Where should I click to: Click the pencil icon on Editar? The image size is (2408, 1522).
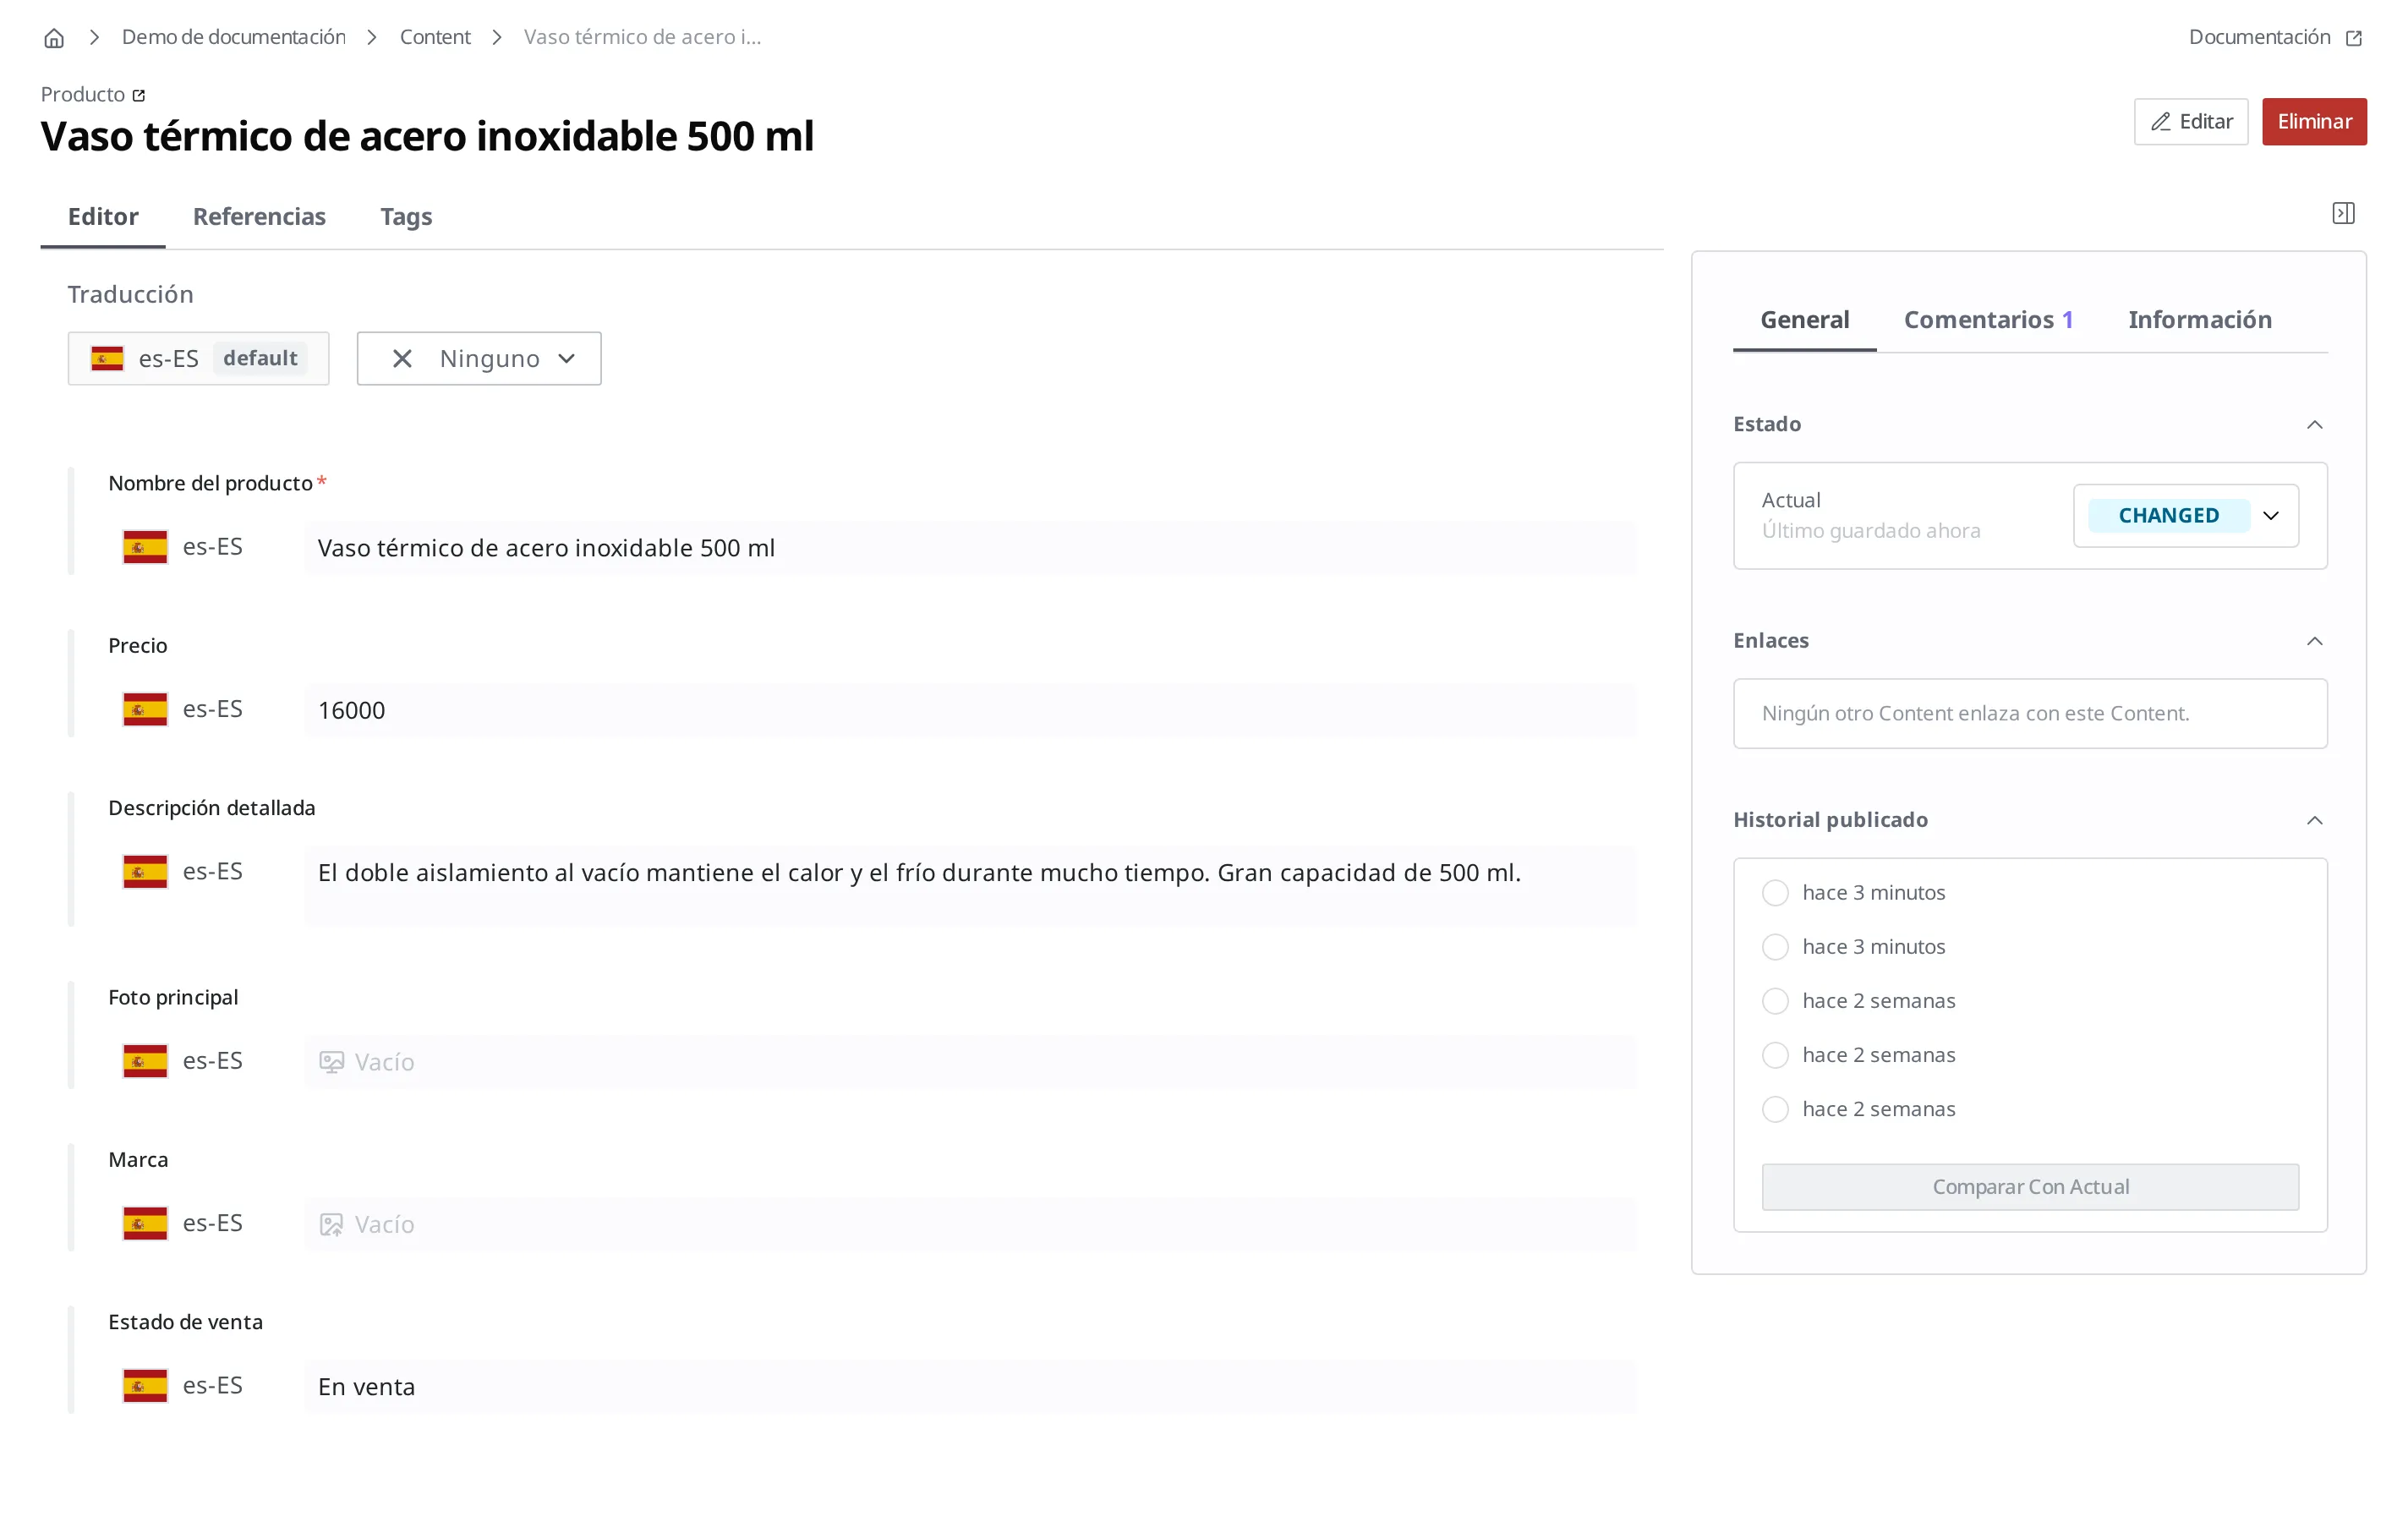point(2160,122)
